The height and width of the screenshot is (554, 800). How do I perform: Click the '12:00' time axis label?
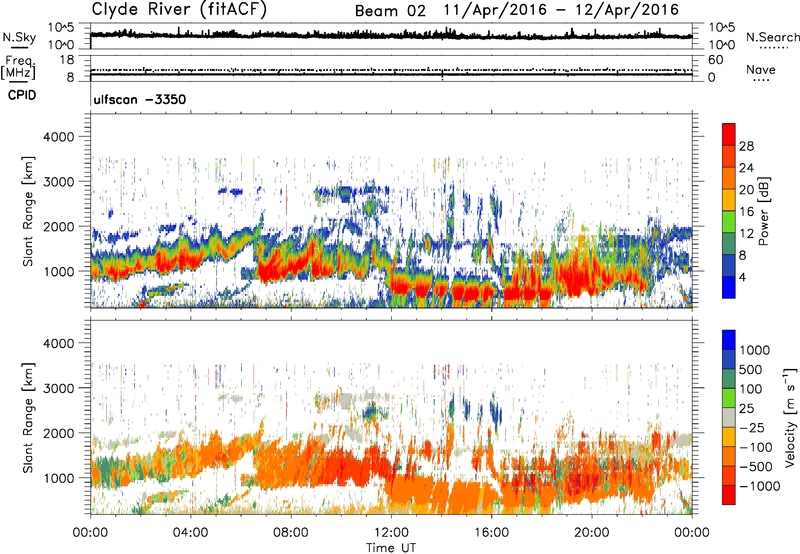click(x=391, y=533)
